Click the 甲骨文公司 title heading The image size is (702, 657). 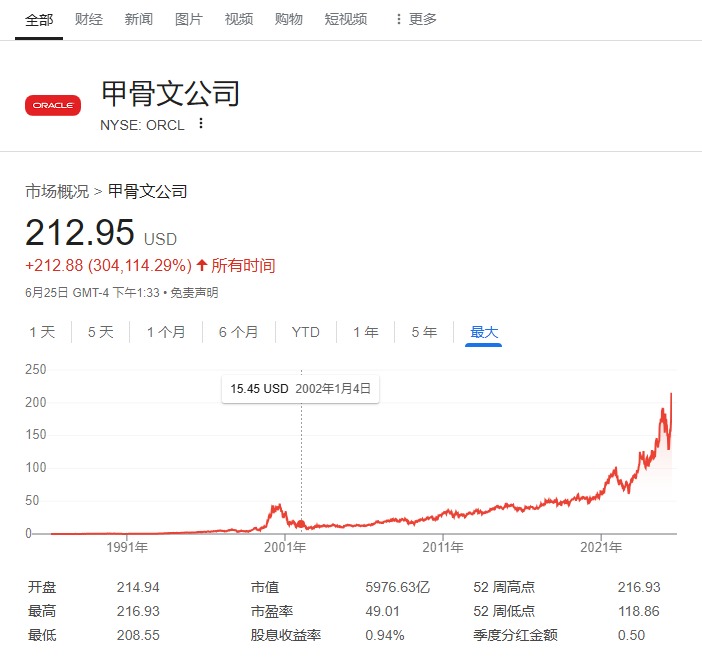pos(171,94)
